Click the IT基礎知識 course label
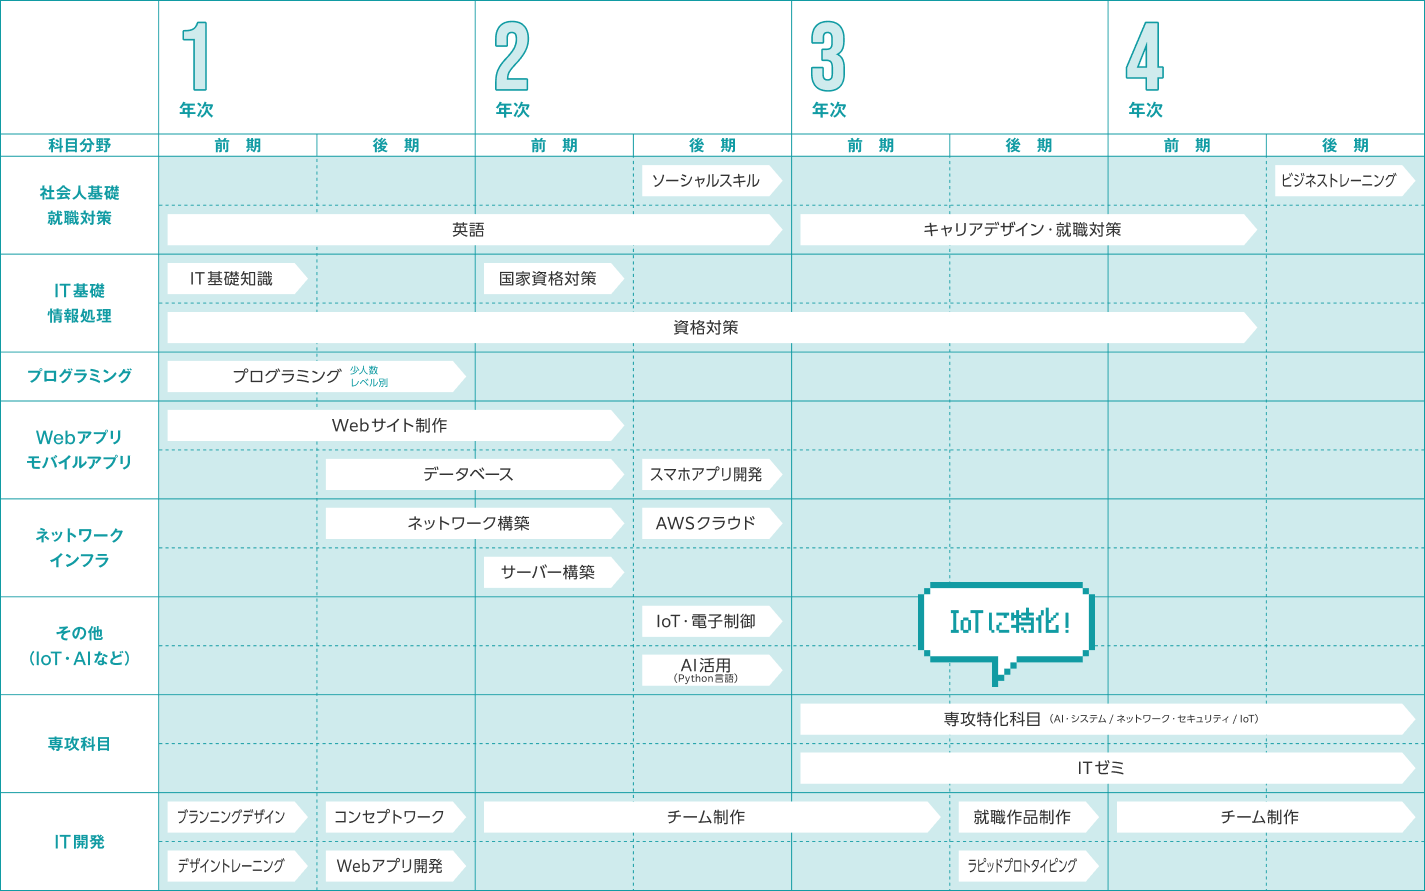This screenshot has width=1425, height=891. 232,279
